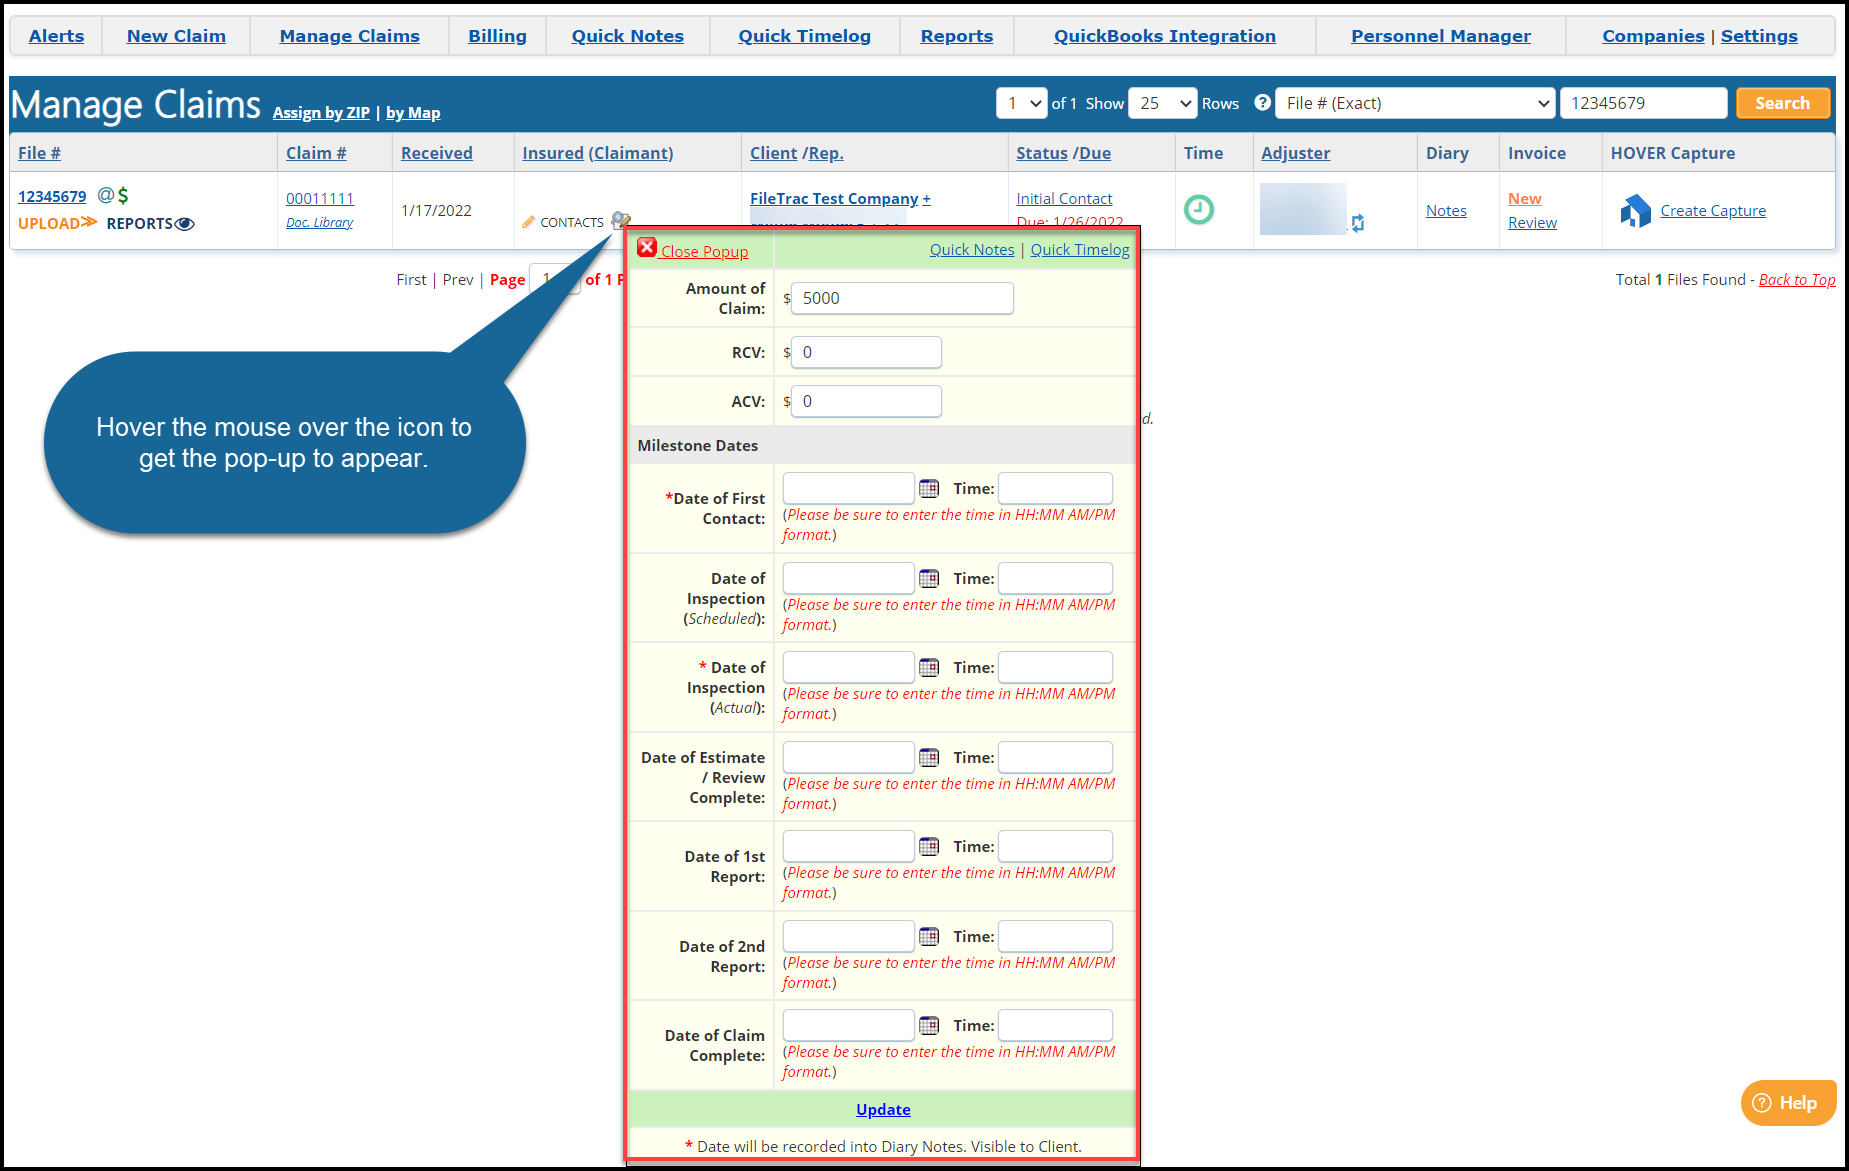Image resolution: width=1849 pixels, height=1171 pixels.
Task: Open QuickBooks Integration
Action: 1164,36
